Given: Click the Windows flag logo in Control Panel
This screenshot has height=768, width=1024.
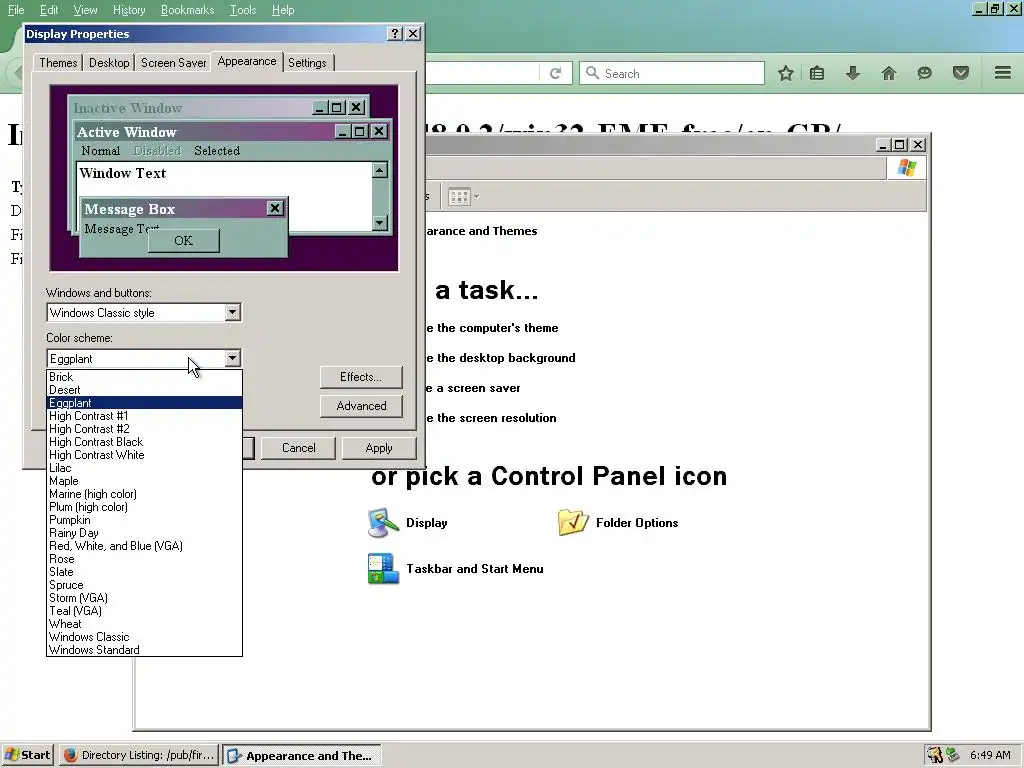Looking at the screenshot, I should [x=906, y=168].
